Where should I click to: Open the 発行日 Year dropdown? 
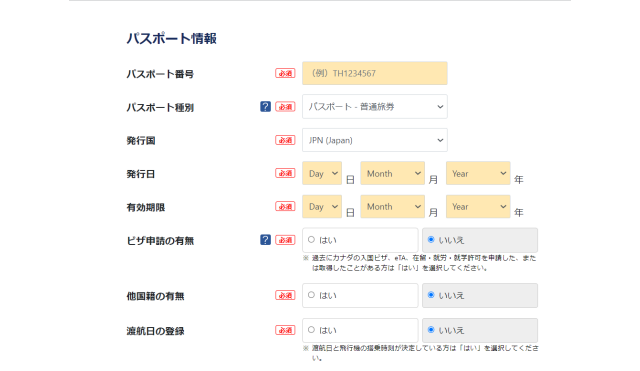click(478, 173)
